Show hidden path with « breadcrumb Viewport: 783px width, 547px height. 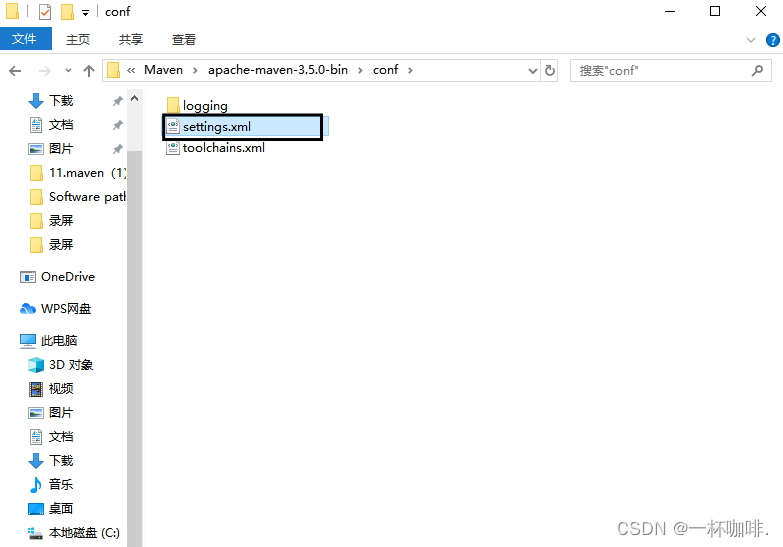[x=131, y=70]
